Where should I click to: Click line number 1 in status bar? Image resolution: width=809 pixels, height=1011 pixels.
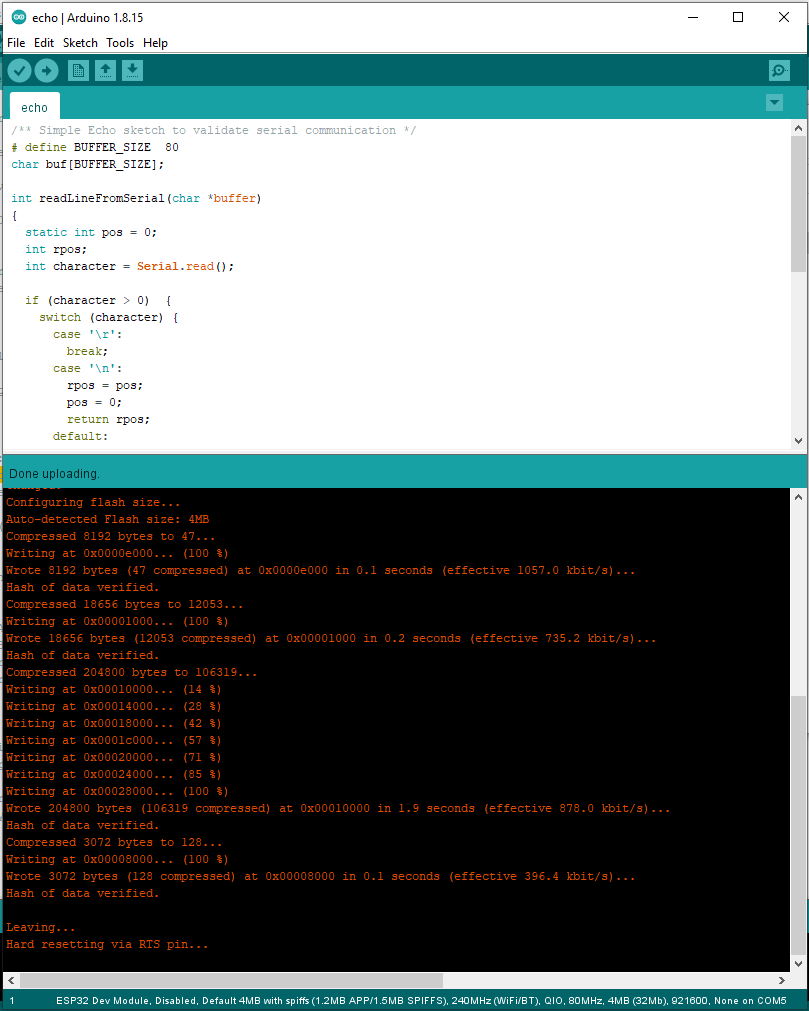tap(12, 1001)
